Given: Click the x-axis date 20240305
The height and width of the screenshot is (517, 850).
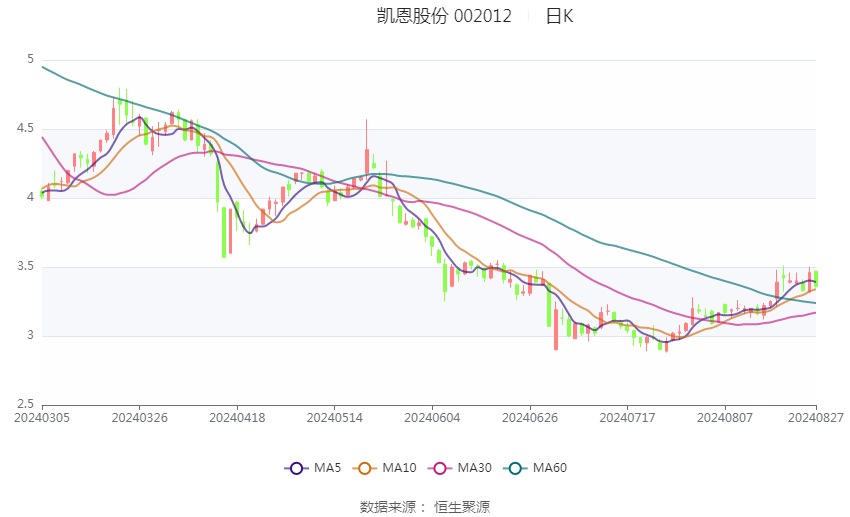Looking at the screenshot, I should (x=42, y=418).
